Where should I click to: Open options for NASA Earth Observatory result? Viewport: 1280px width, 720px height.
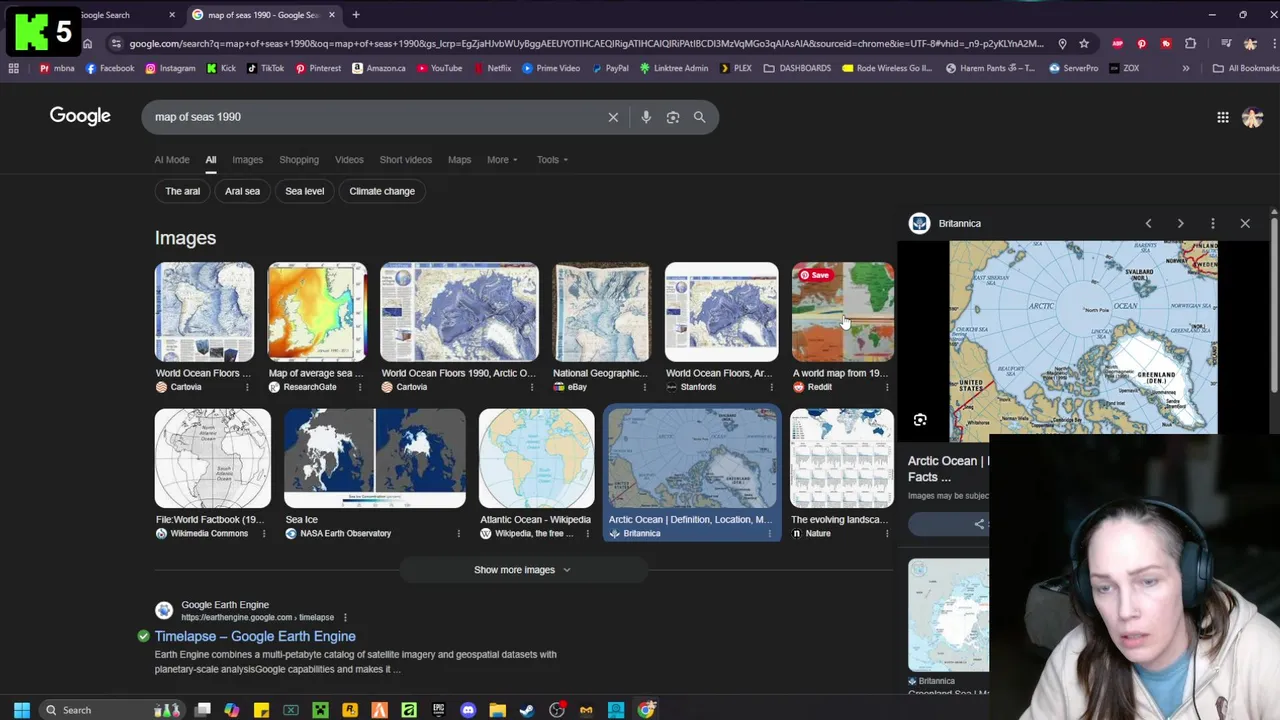[x=459, y=534]
